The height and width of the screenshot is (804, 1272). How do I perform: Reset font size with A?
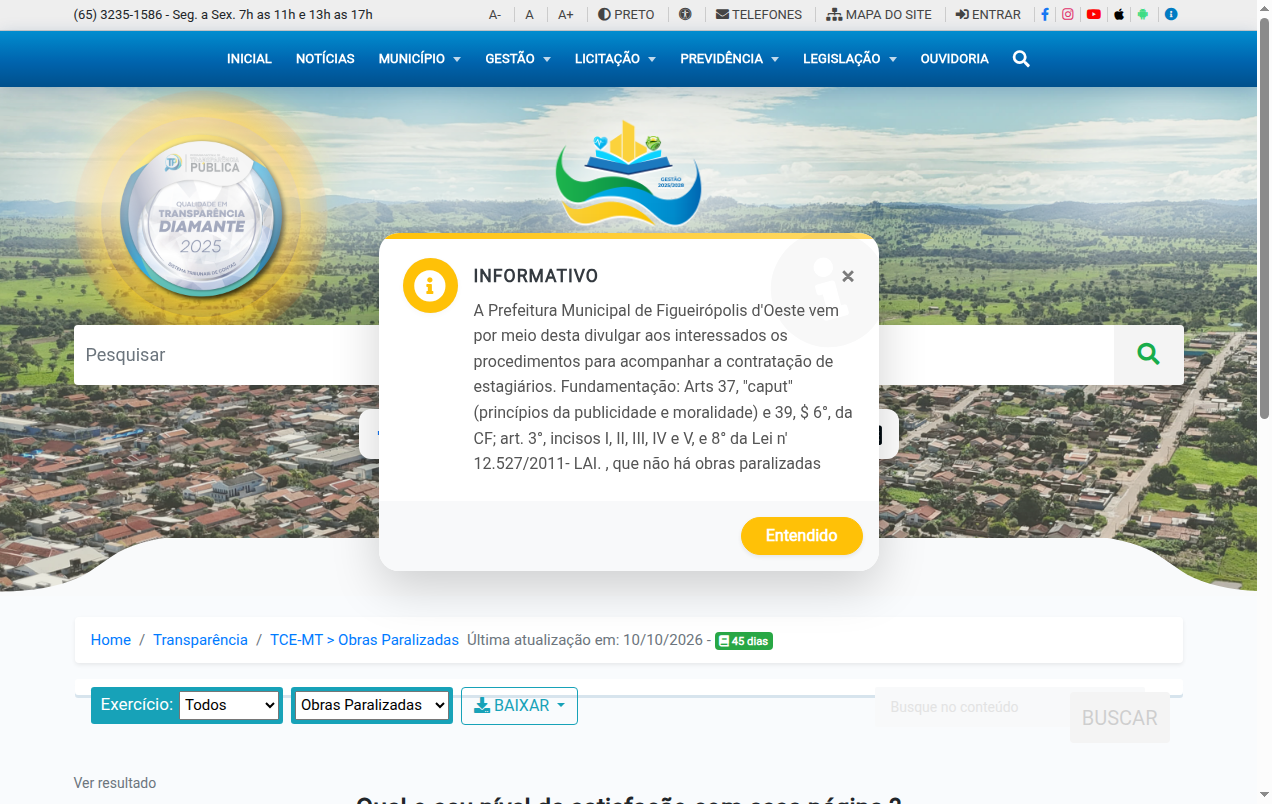pyautogui.click(x=530, y=15)
